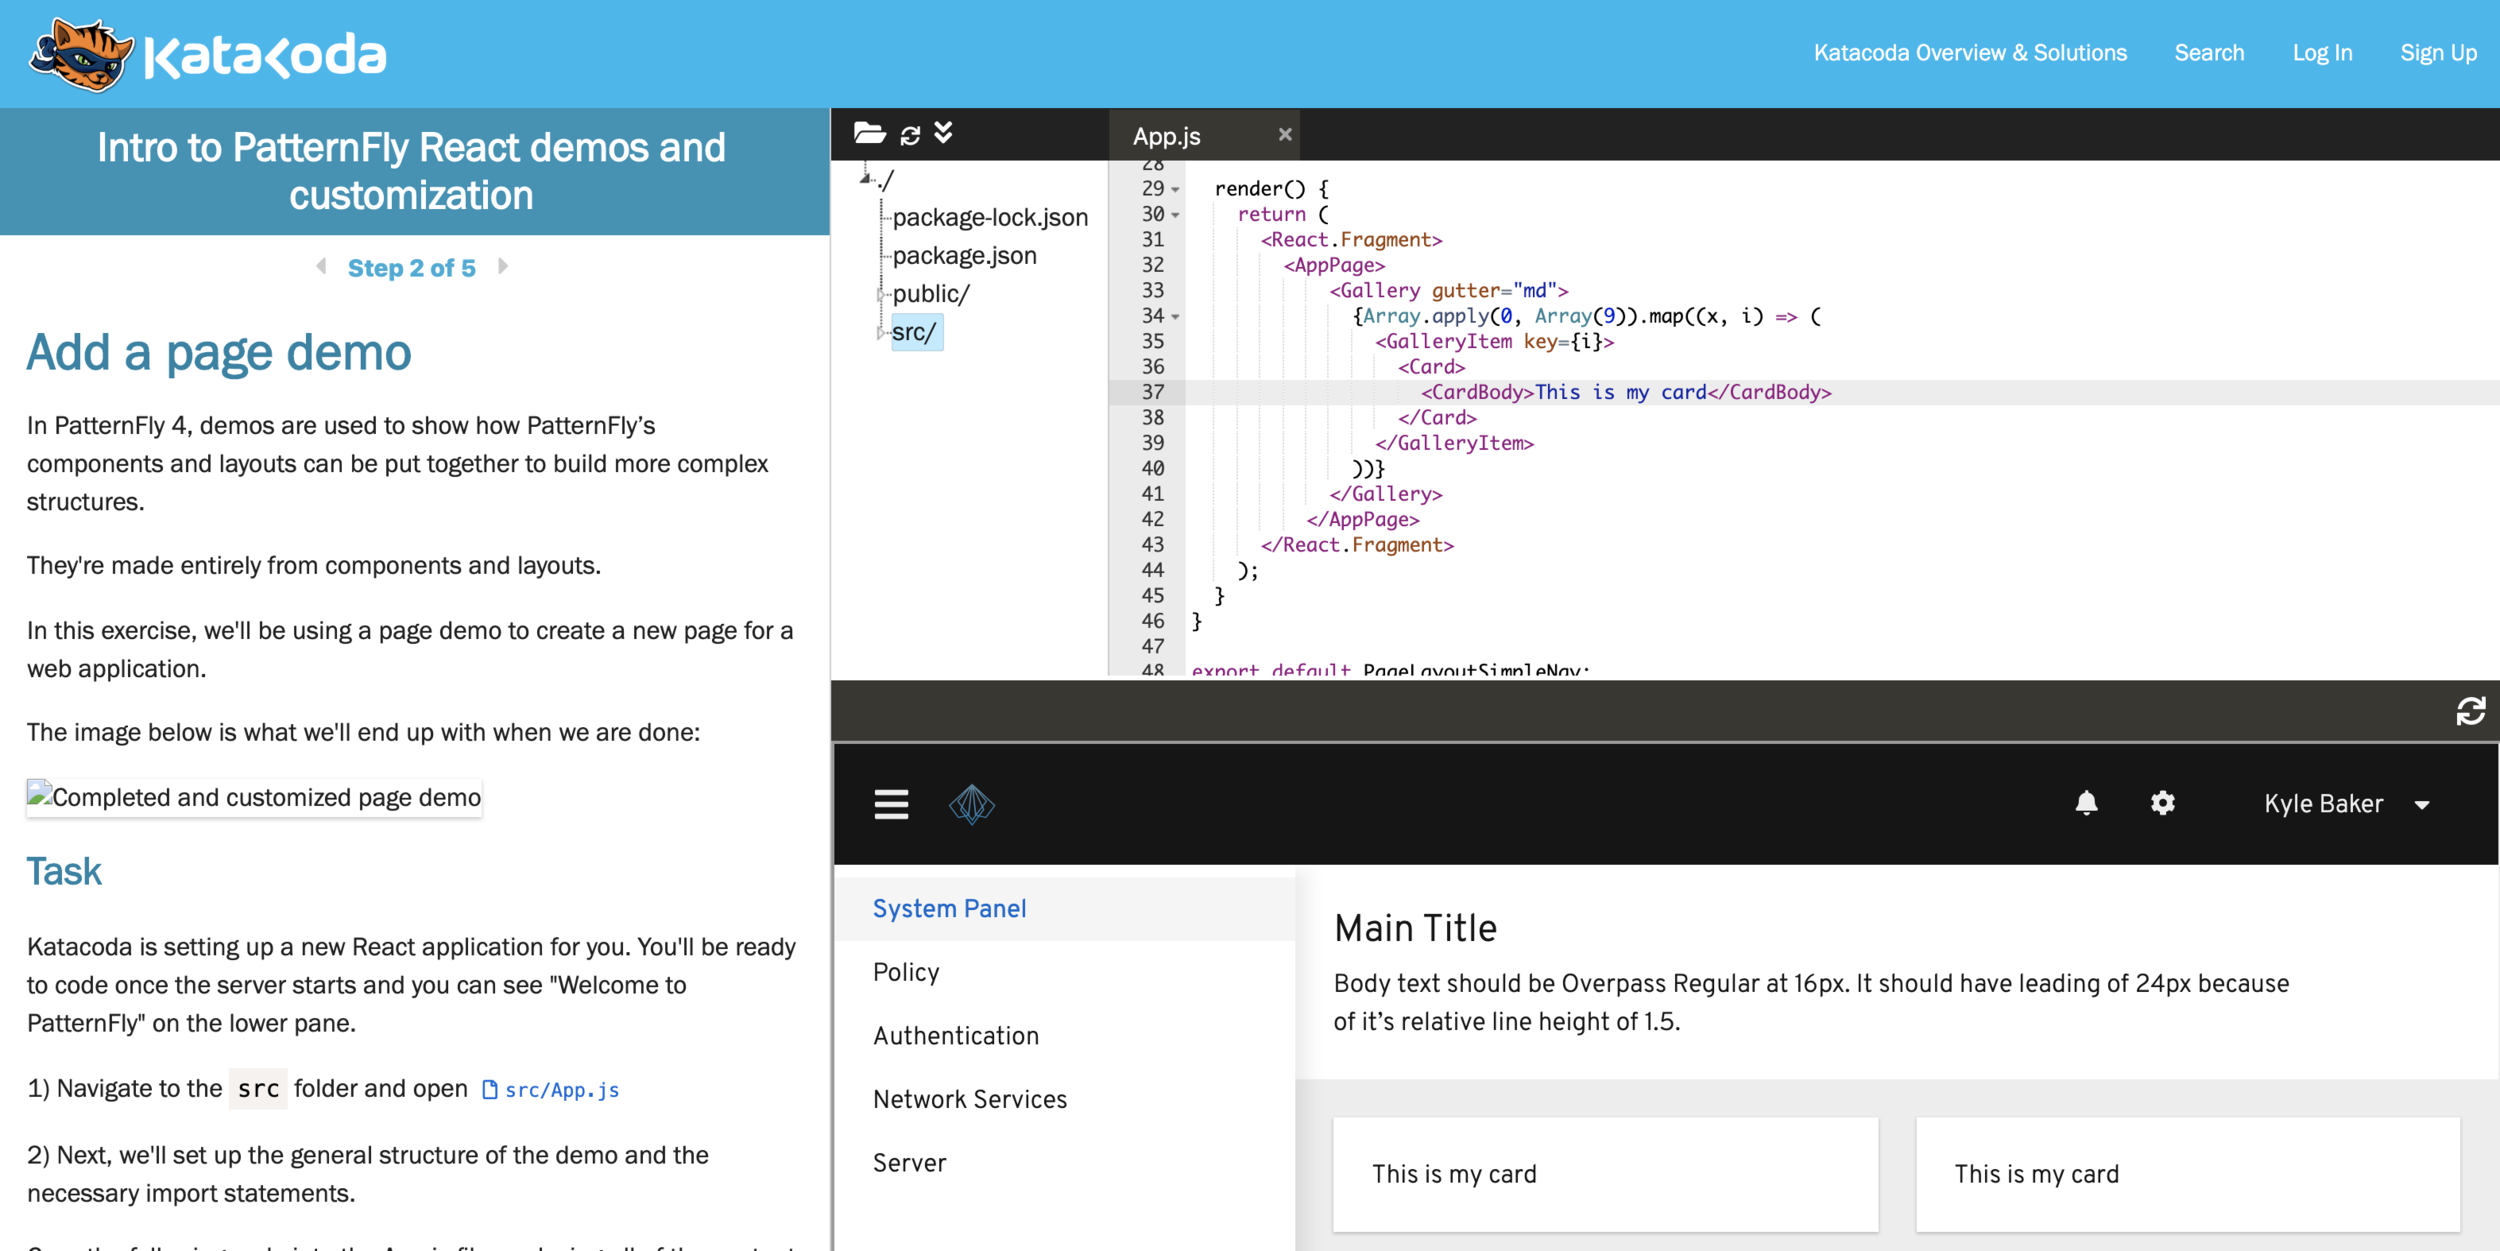Click the Katacoda cat logo
The width and height of the screenshot is (2500, 1251).
click(x=82, y=55)
